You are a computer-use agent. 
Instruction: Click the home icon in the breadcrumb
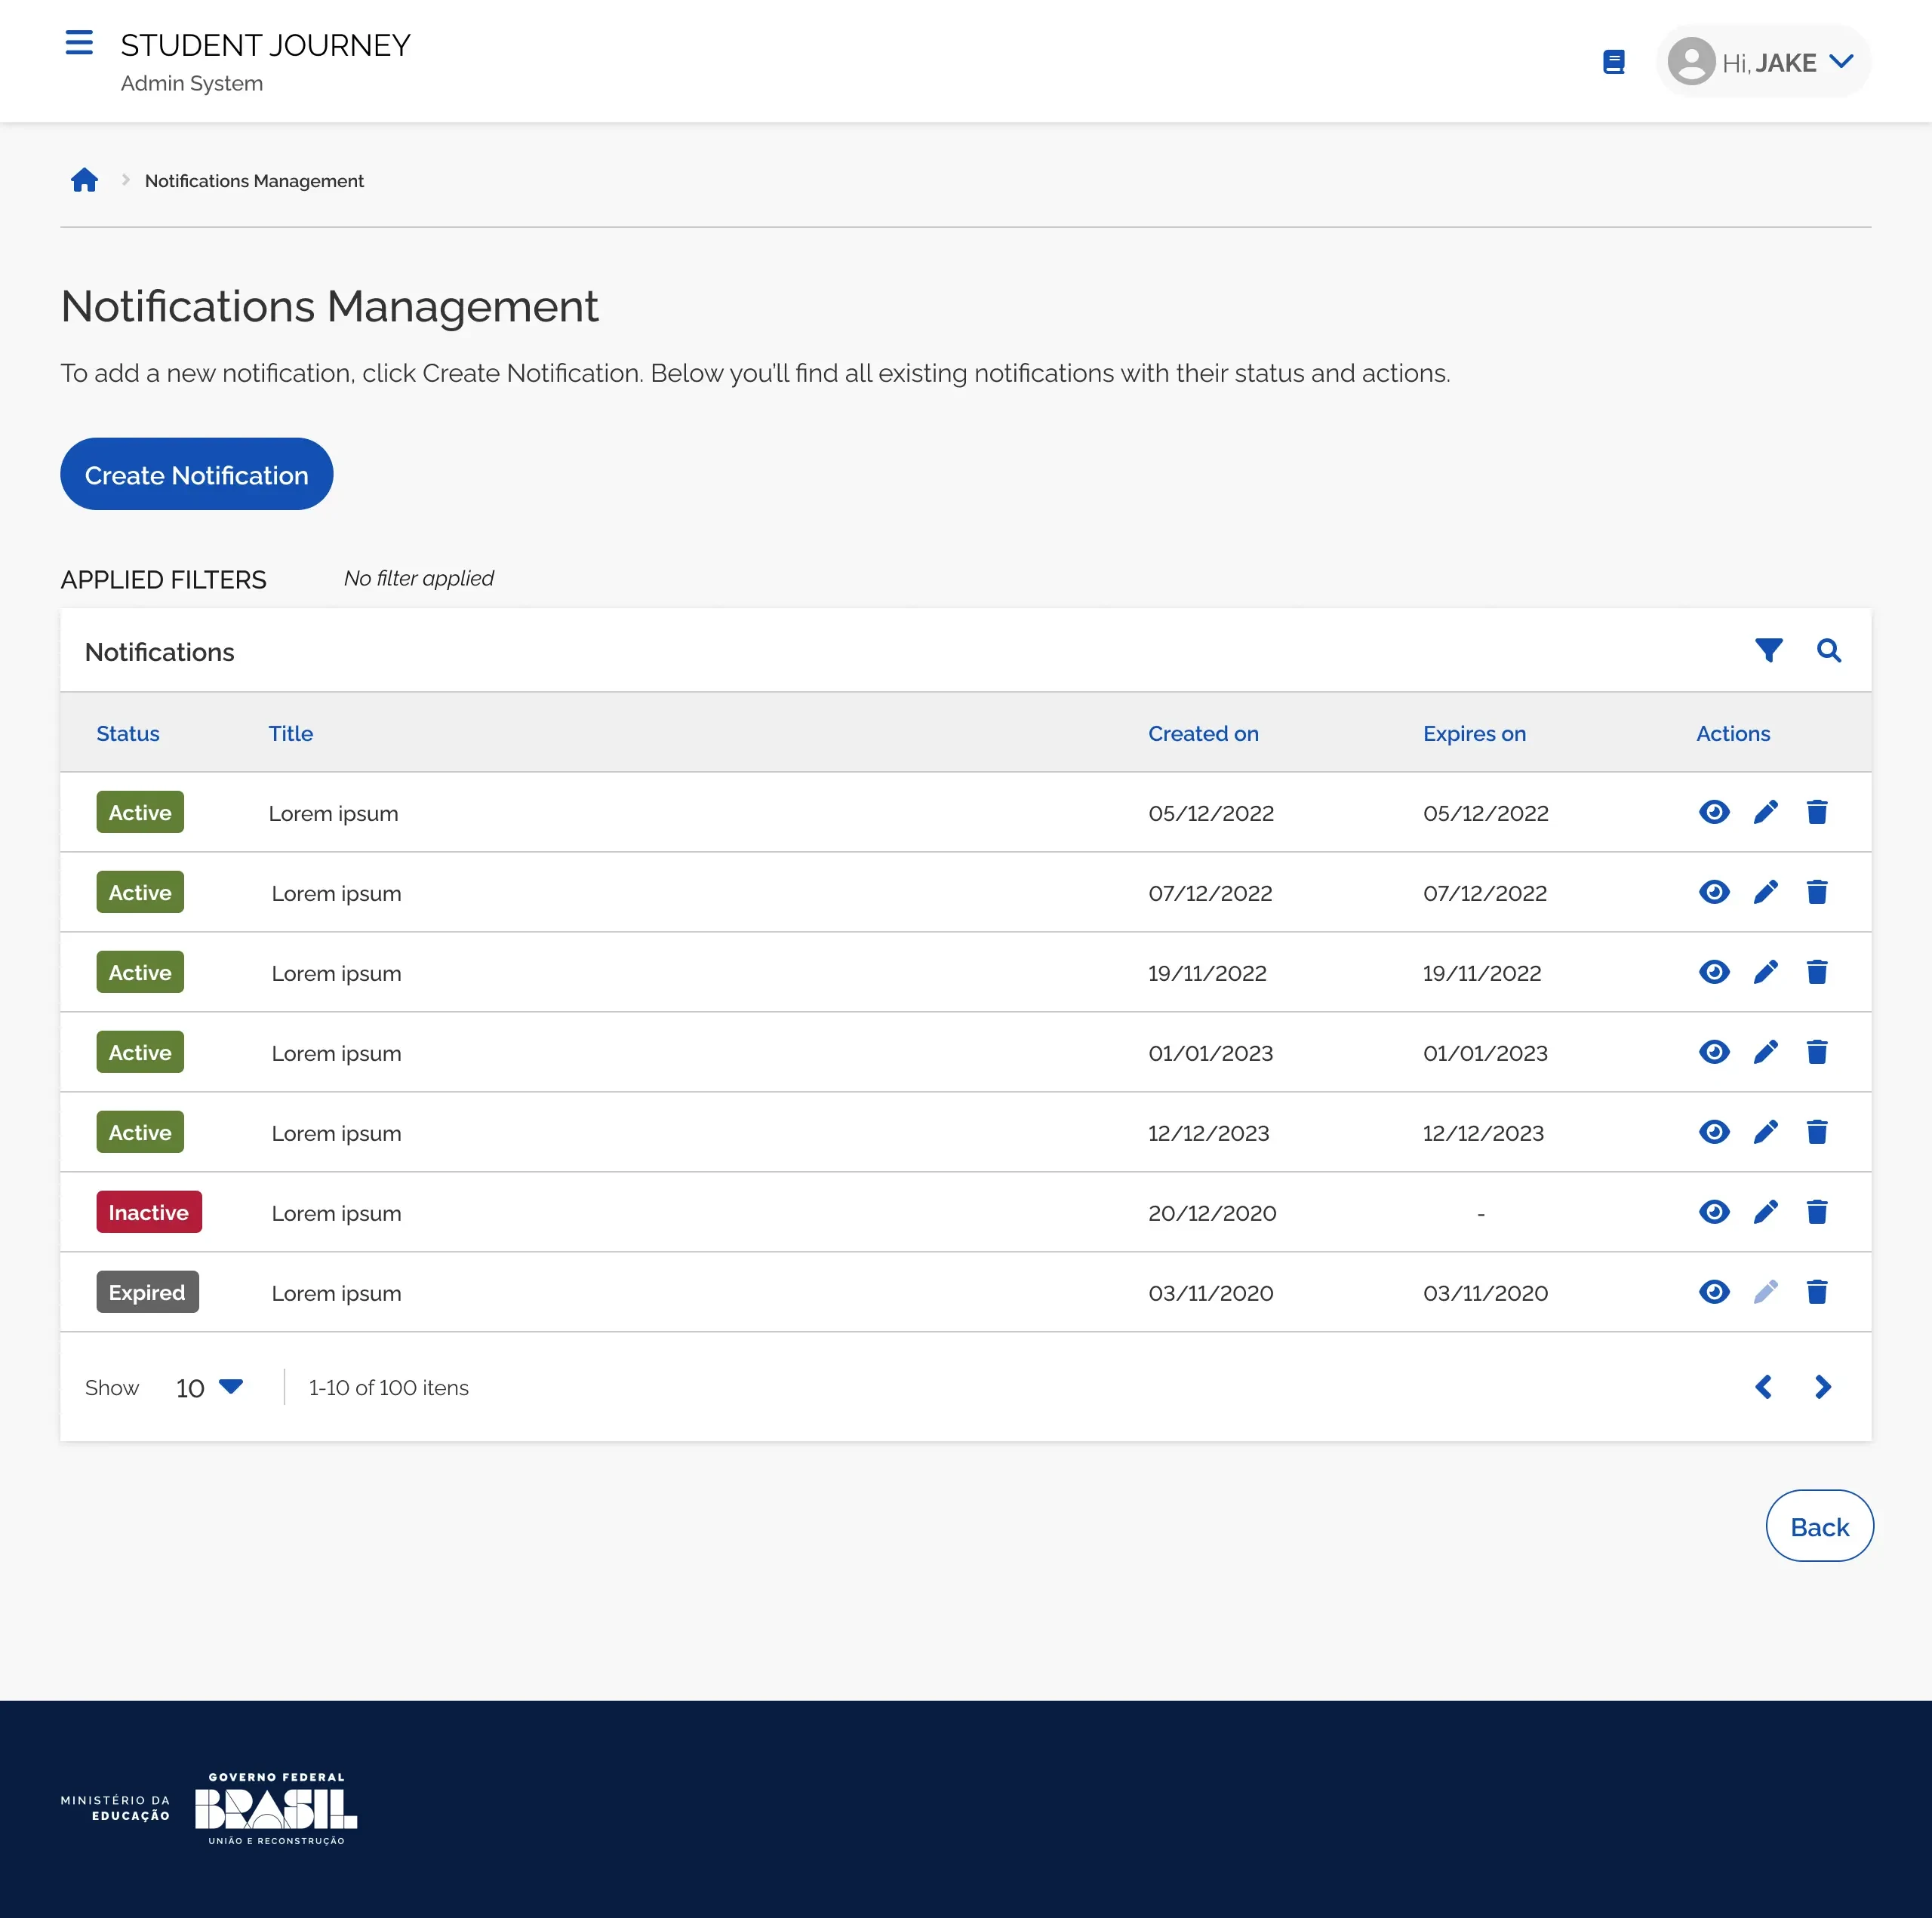[85, 180]
